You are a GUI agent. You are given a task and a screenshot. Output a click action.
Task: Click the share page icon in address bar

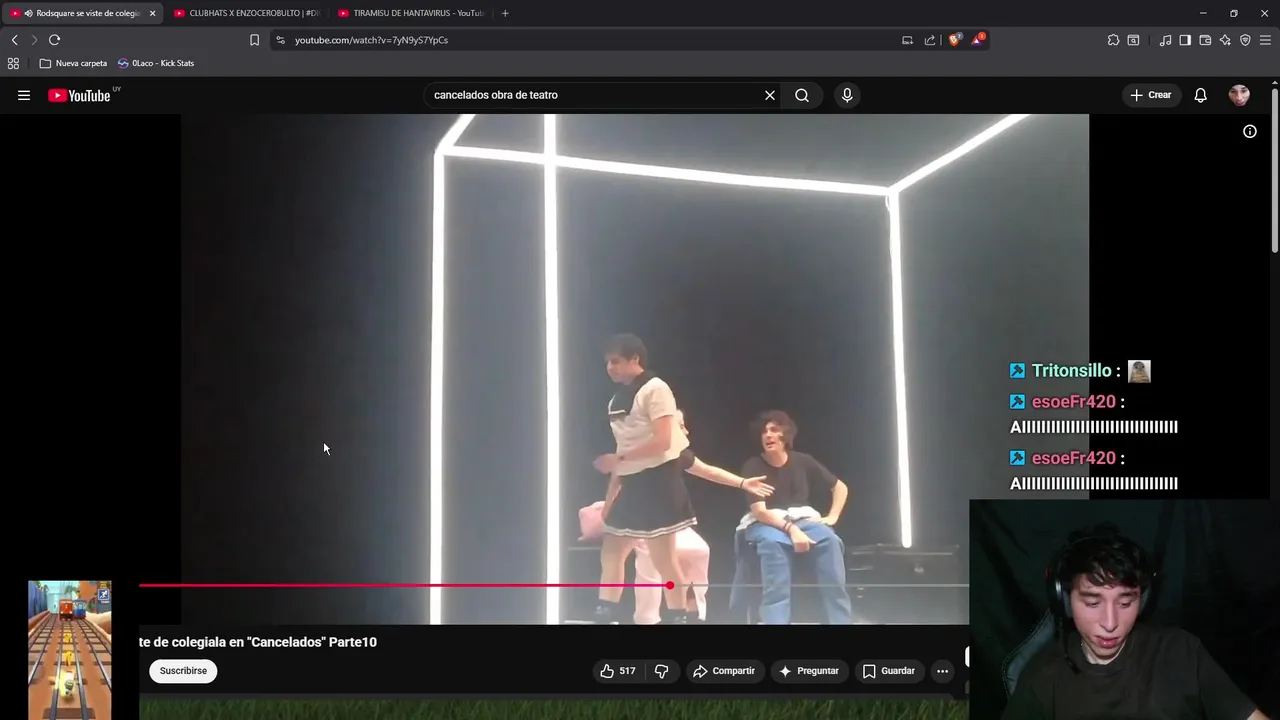point(930,40)
